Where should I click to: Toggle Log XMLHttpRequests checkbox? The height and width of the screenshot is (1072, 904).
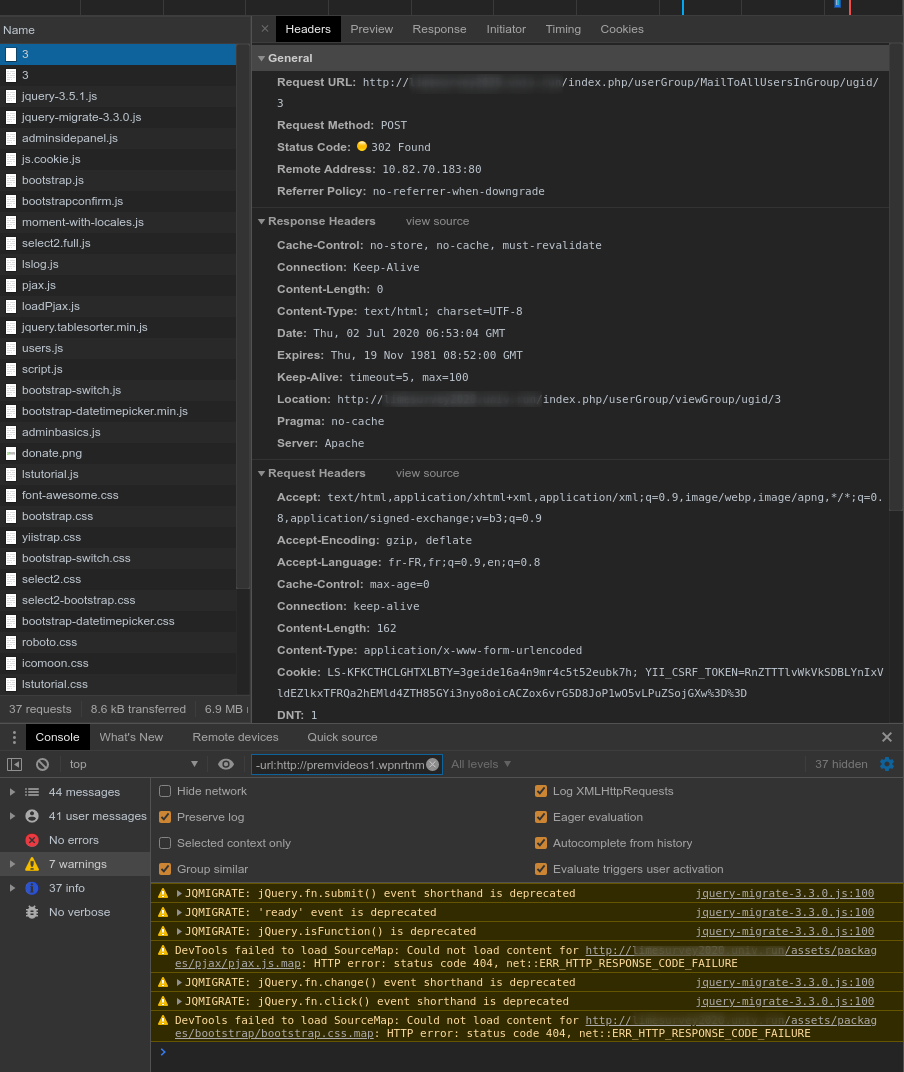pyautogui.click(x=541, y=791)
